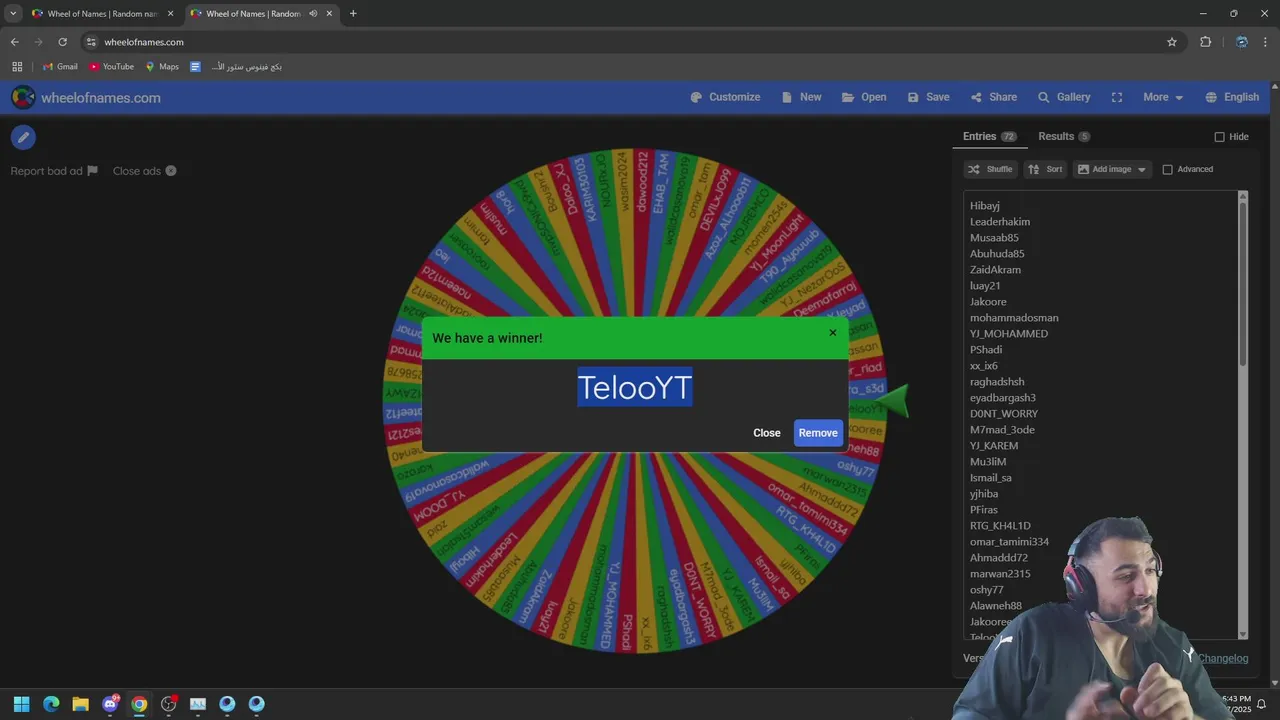The image size is (1280, 720).
Task: Enter fullscreen mode icon
Action: [1117, 97]
